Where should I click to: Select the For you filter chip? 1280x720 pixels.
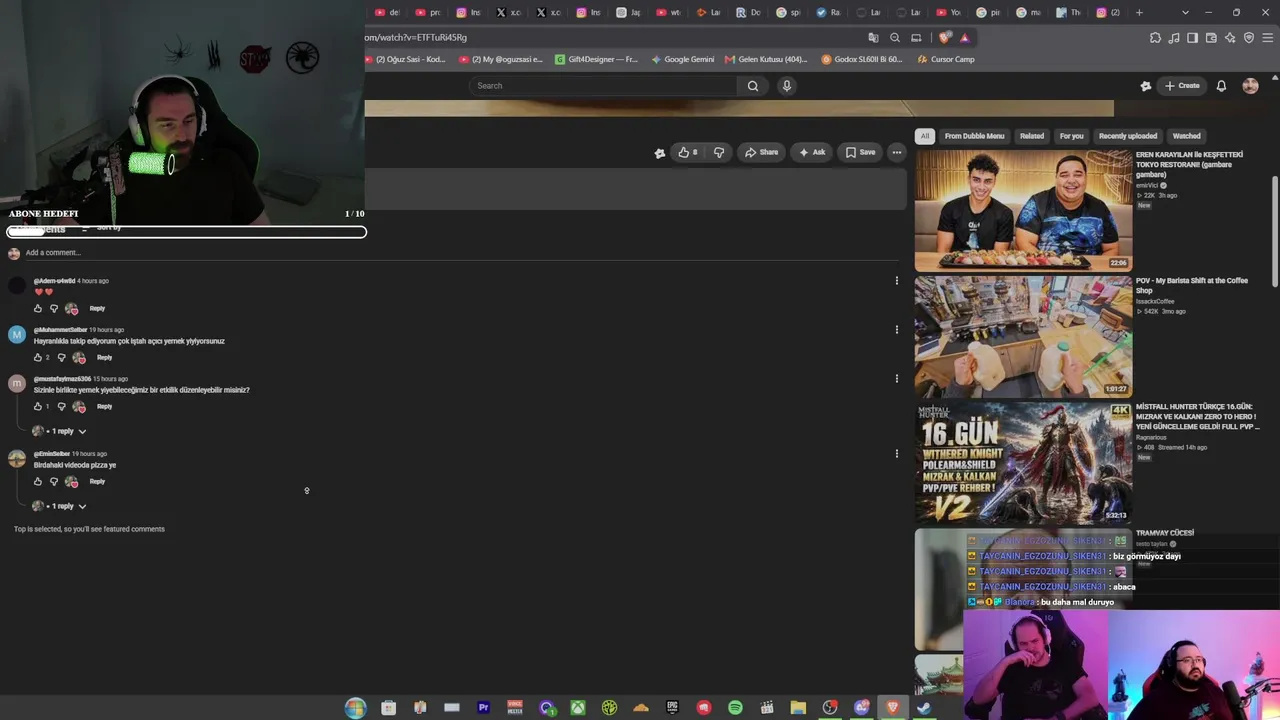click(x=1071, y=136)
